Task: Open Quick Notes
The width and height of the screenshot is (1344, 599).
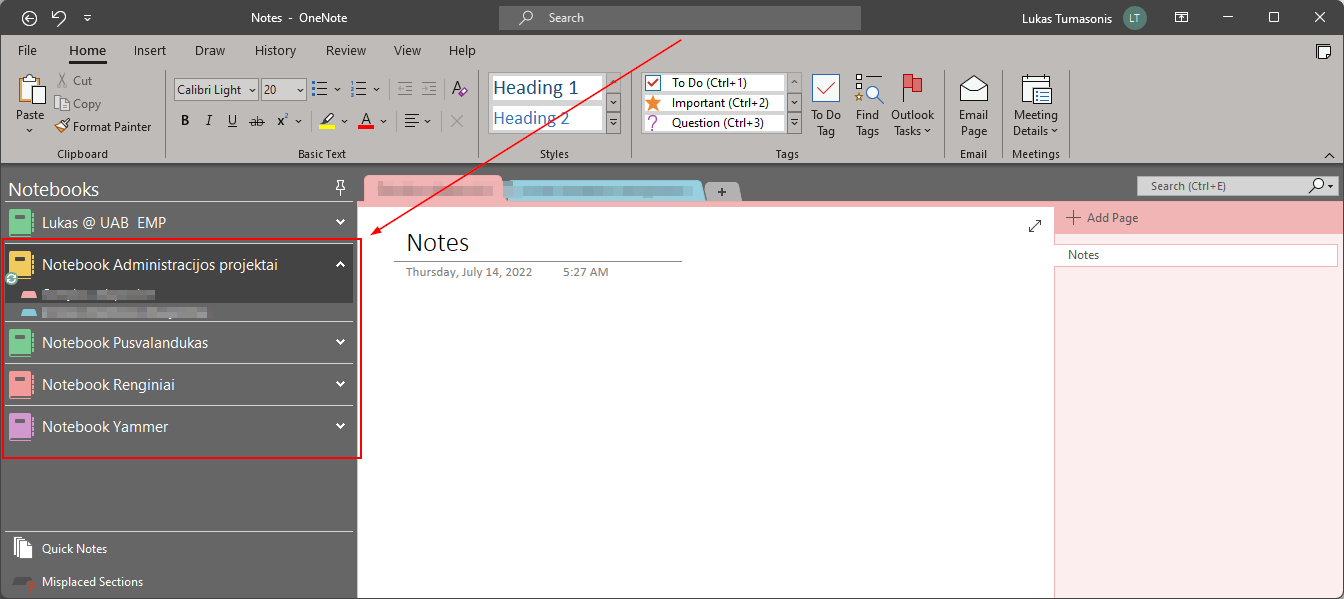Action: [x=74, y=548]
